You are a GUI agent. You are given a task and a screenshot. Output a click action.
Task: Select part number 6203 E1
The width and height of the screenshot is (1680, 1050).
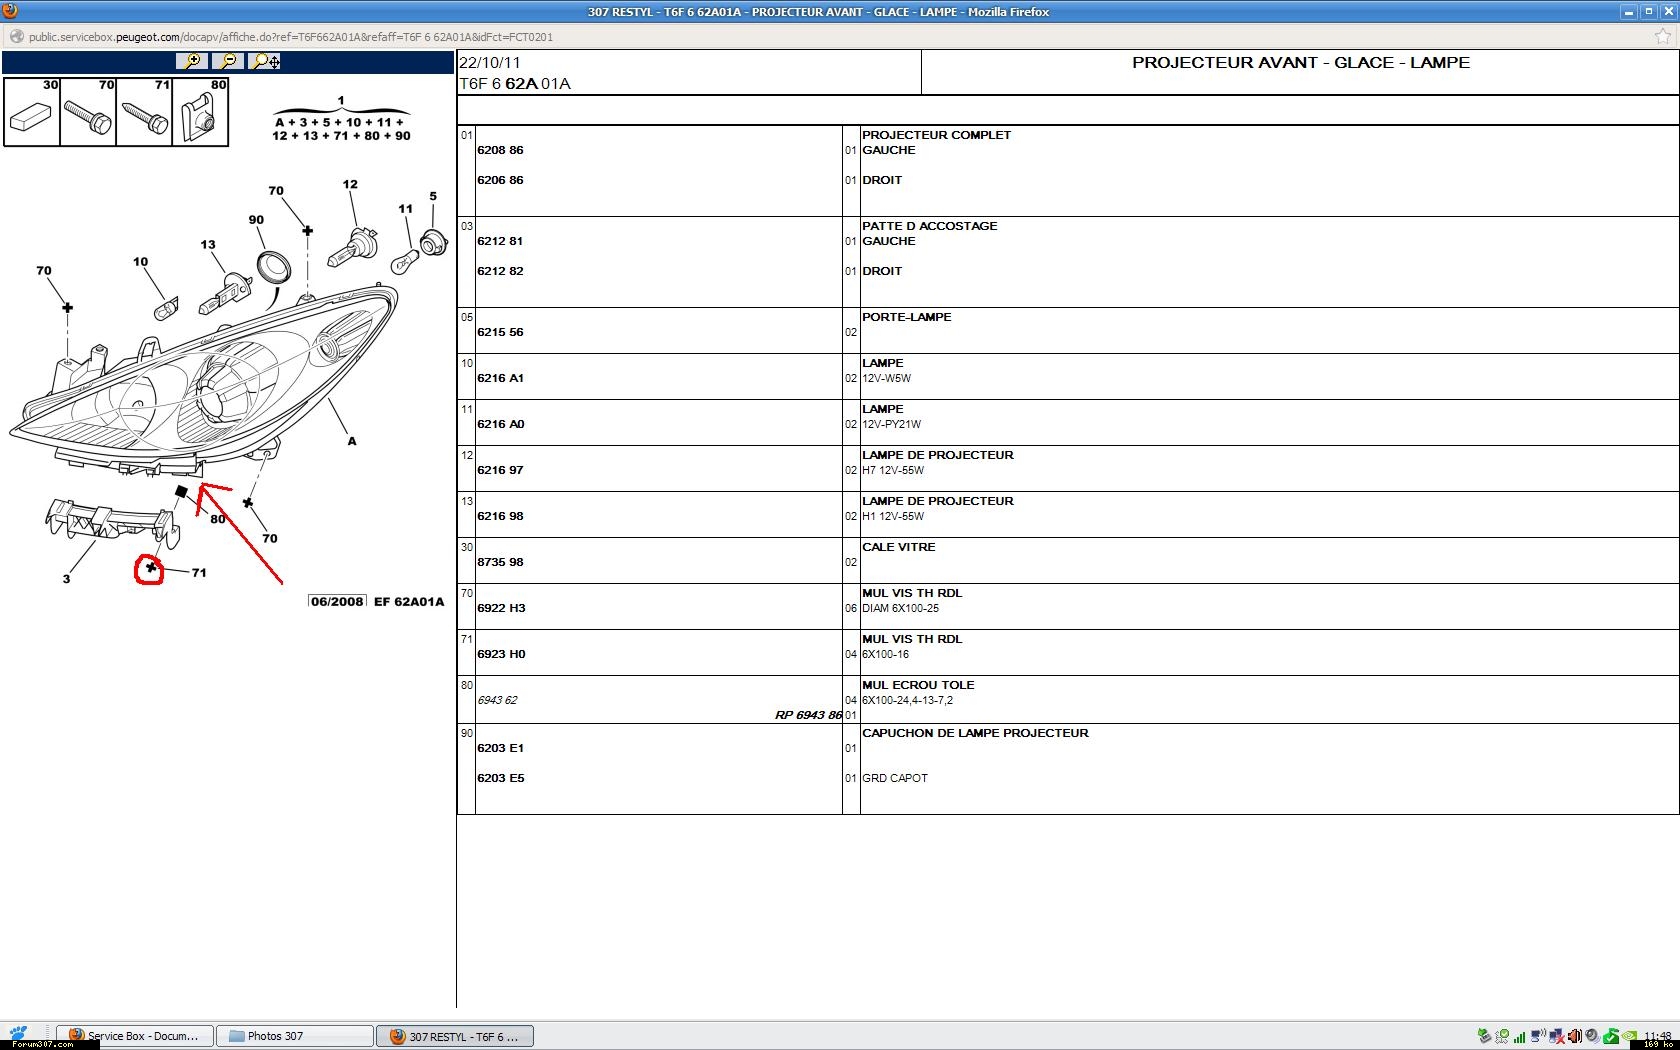[500, 748]
